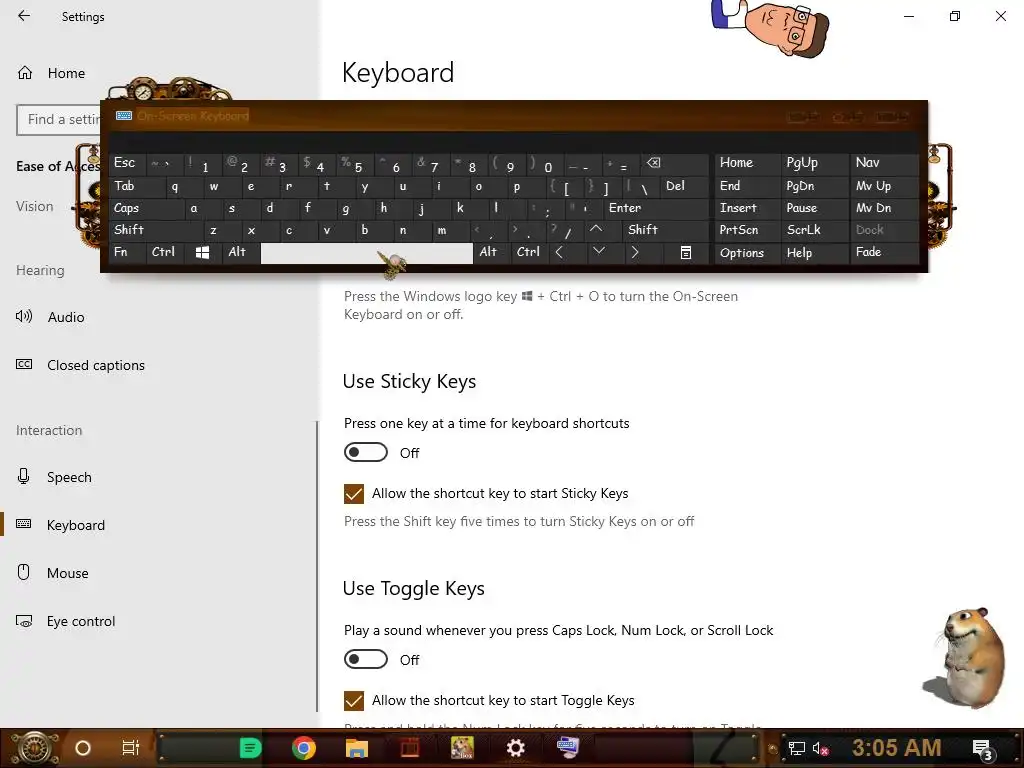Toggle the left Ctrl key on On-Screen Keyboard
The height and width of the screenshot is (768, 1024).
165,252
